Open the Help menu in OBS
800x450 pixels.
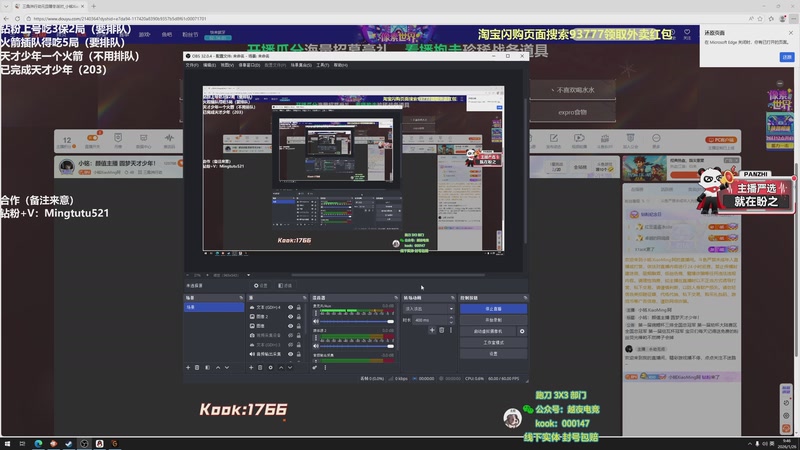(340, 65)
